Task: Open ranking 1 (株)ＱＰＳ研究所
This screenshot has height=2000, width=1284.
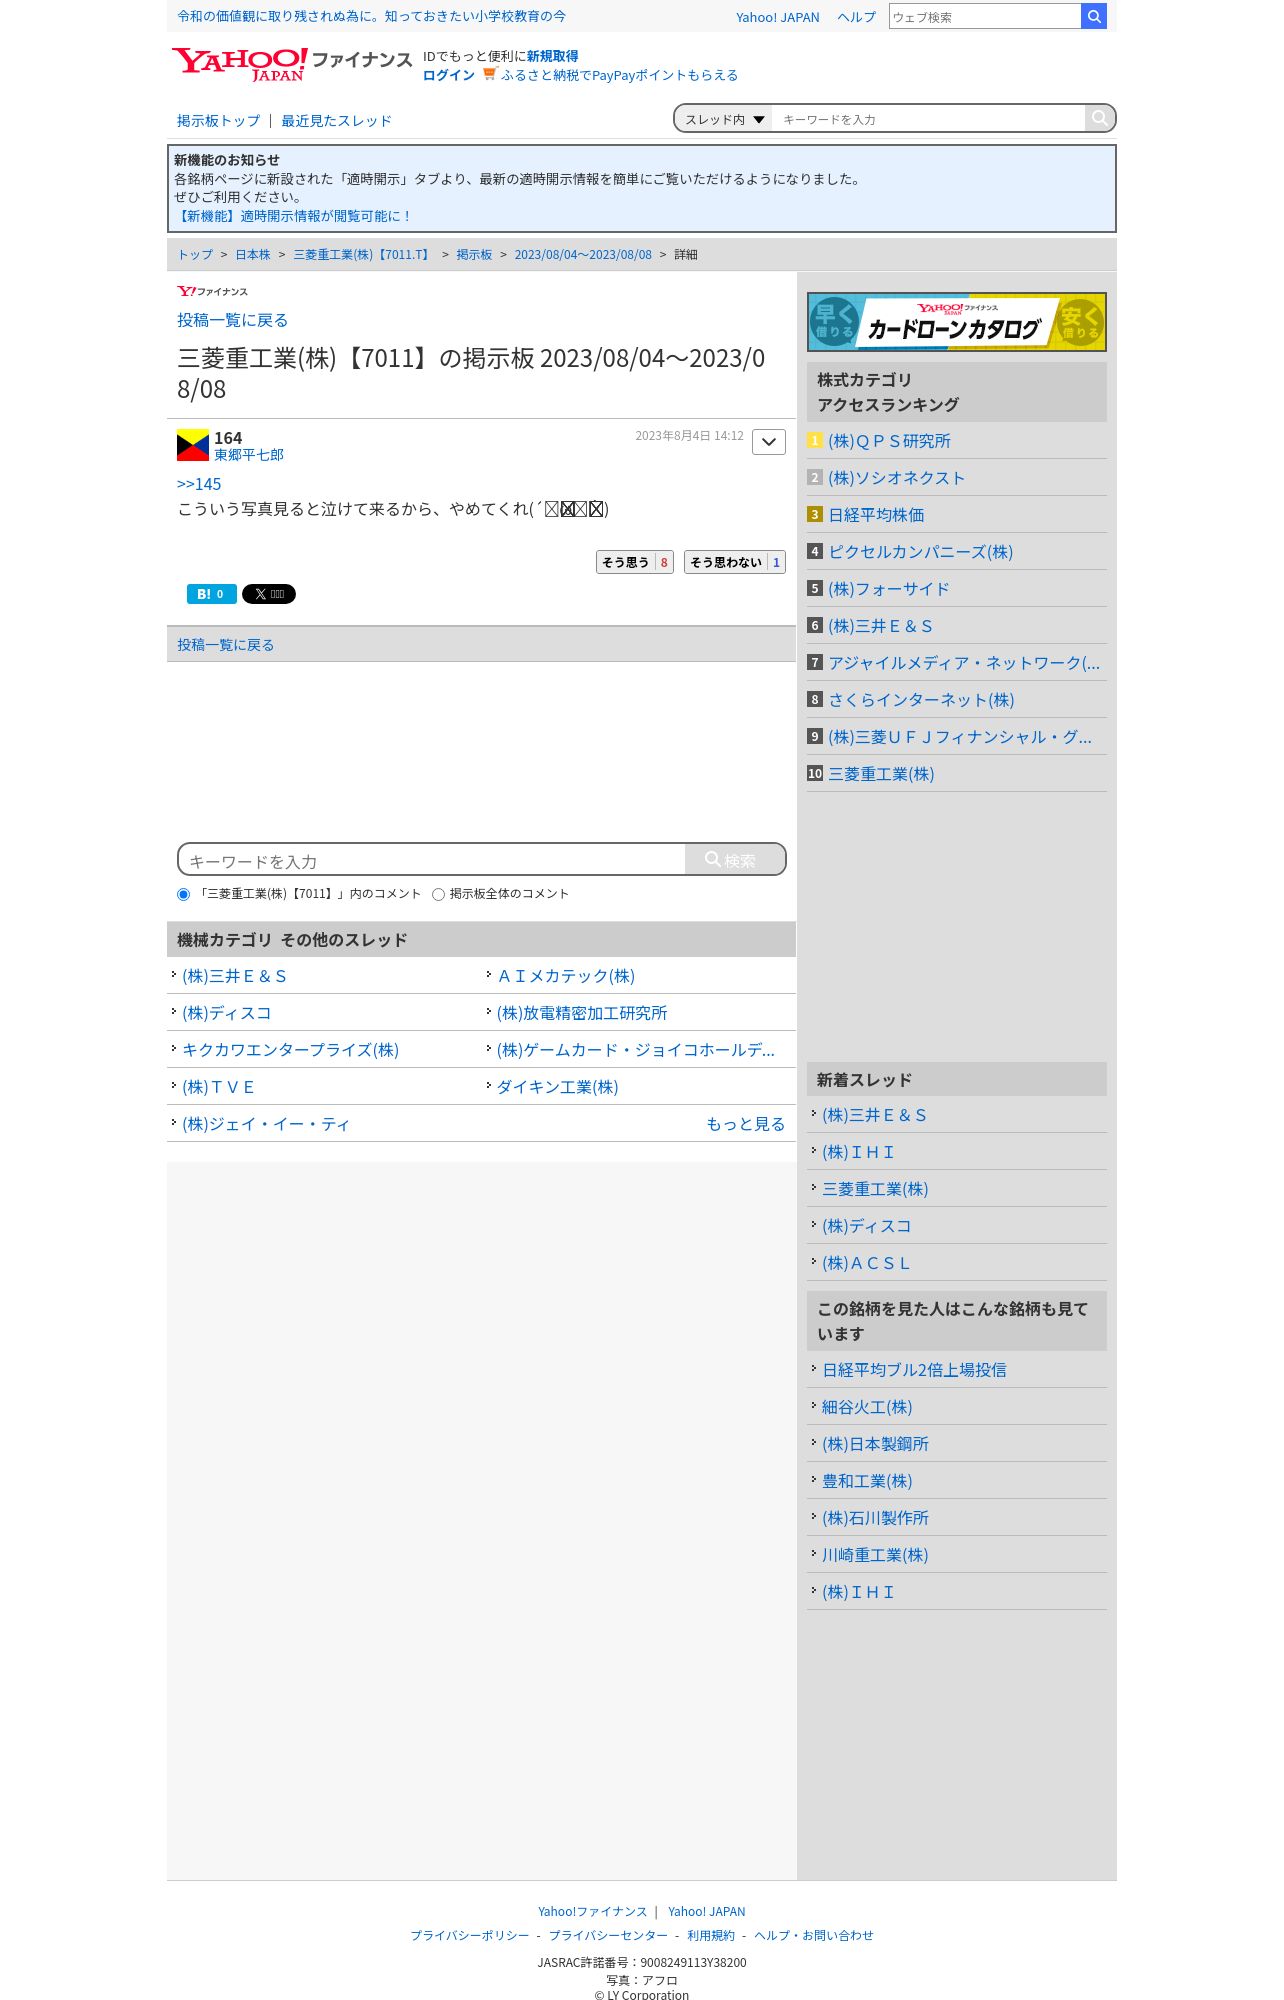Action: coord(889,441)
